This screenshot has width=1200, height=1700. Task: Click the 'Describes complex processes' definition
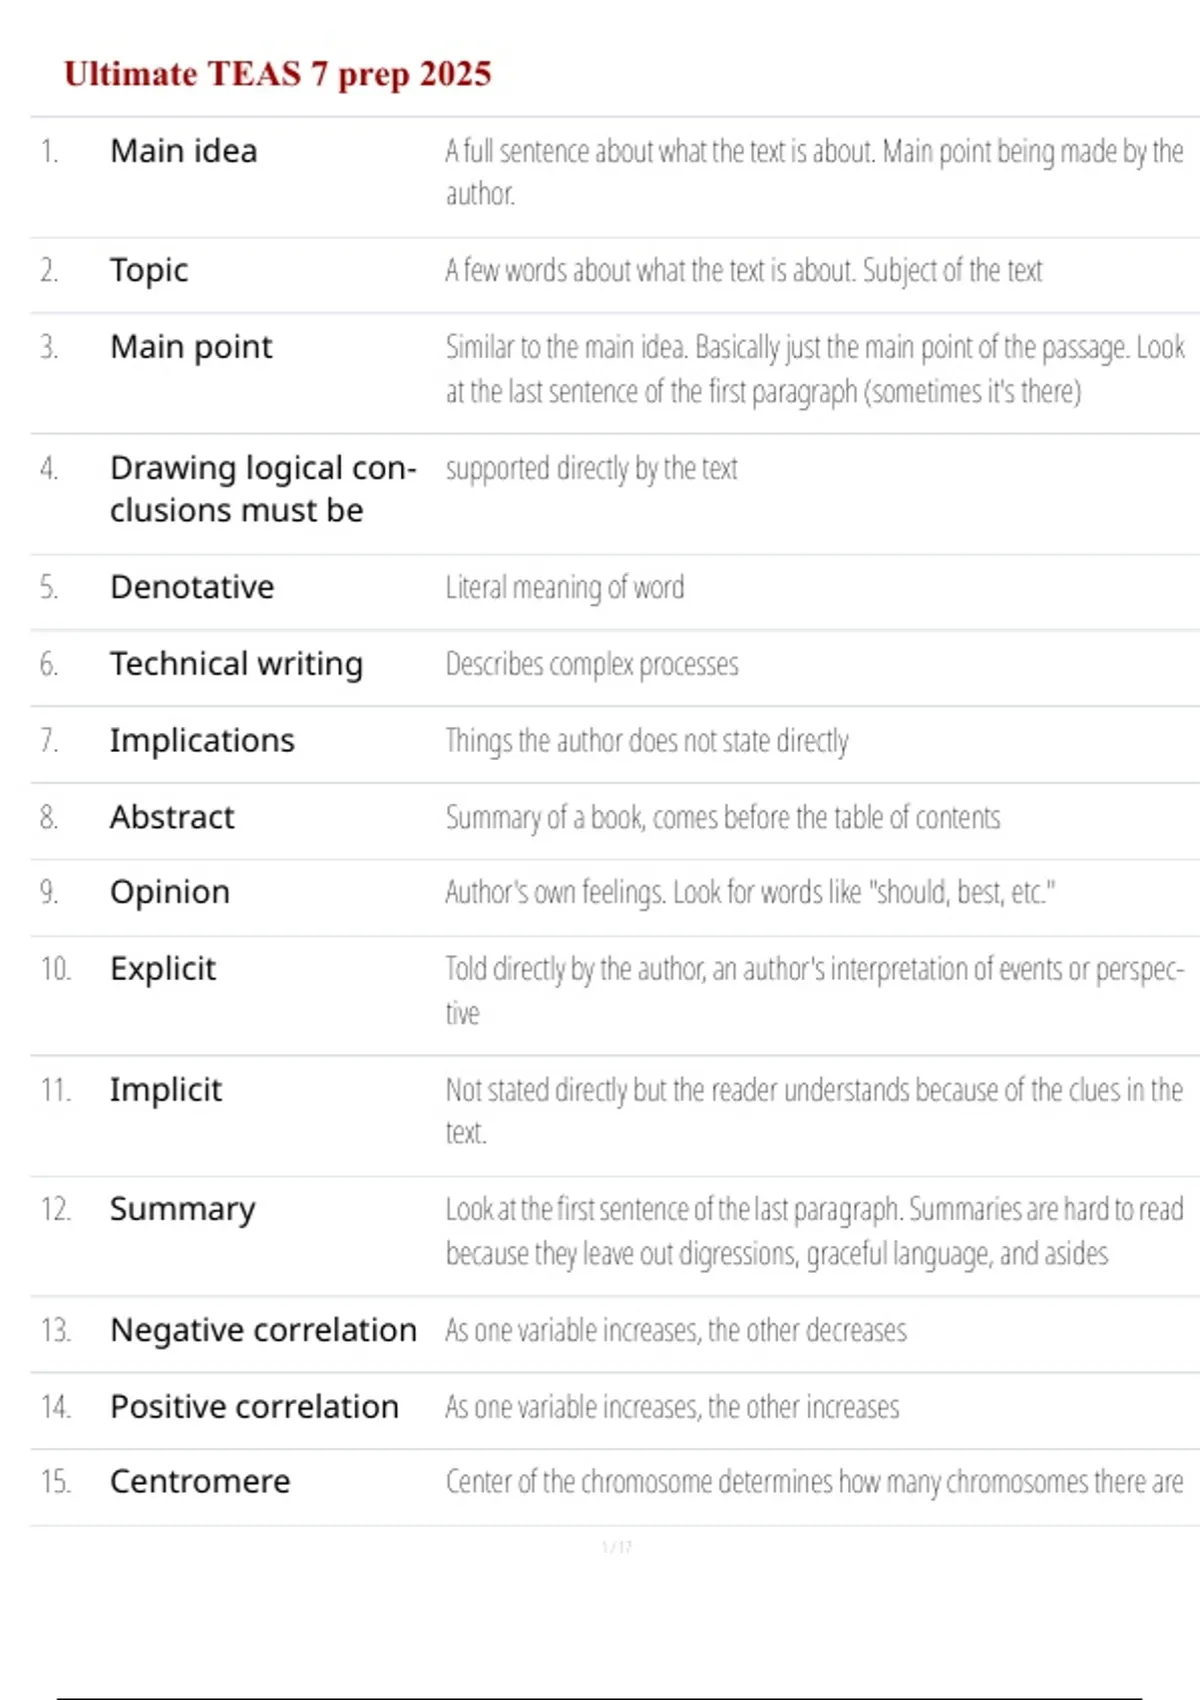click(x=592, y=664)
